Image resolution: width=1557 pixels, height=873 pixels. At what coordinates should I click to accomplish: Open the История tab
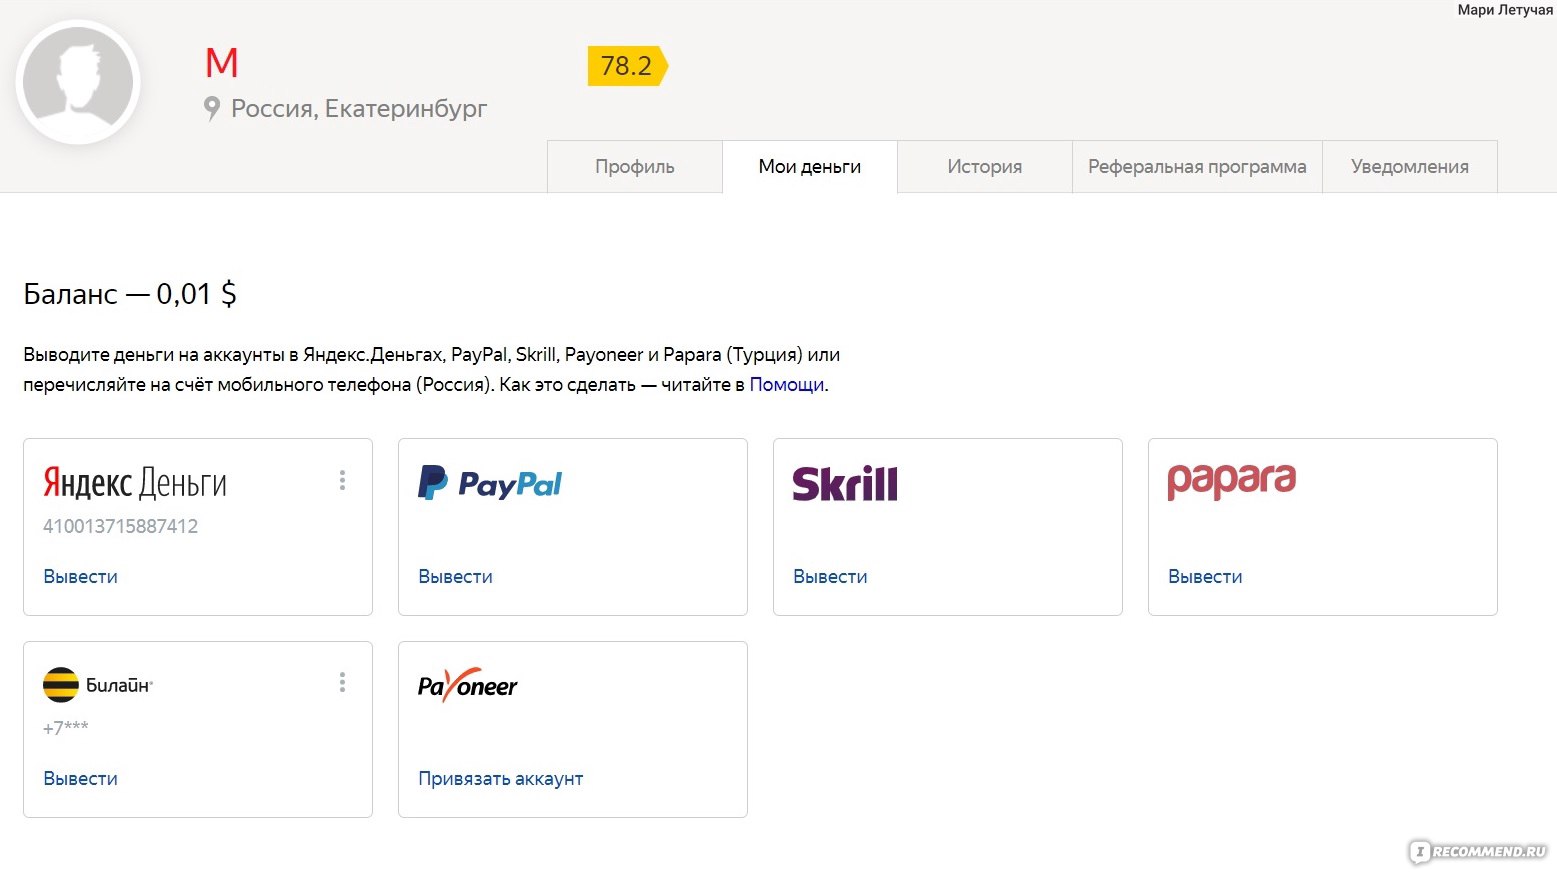(985, 167)
